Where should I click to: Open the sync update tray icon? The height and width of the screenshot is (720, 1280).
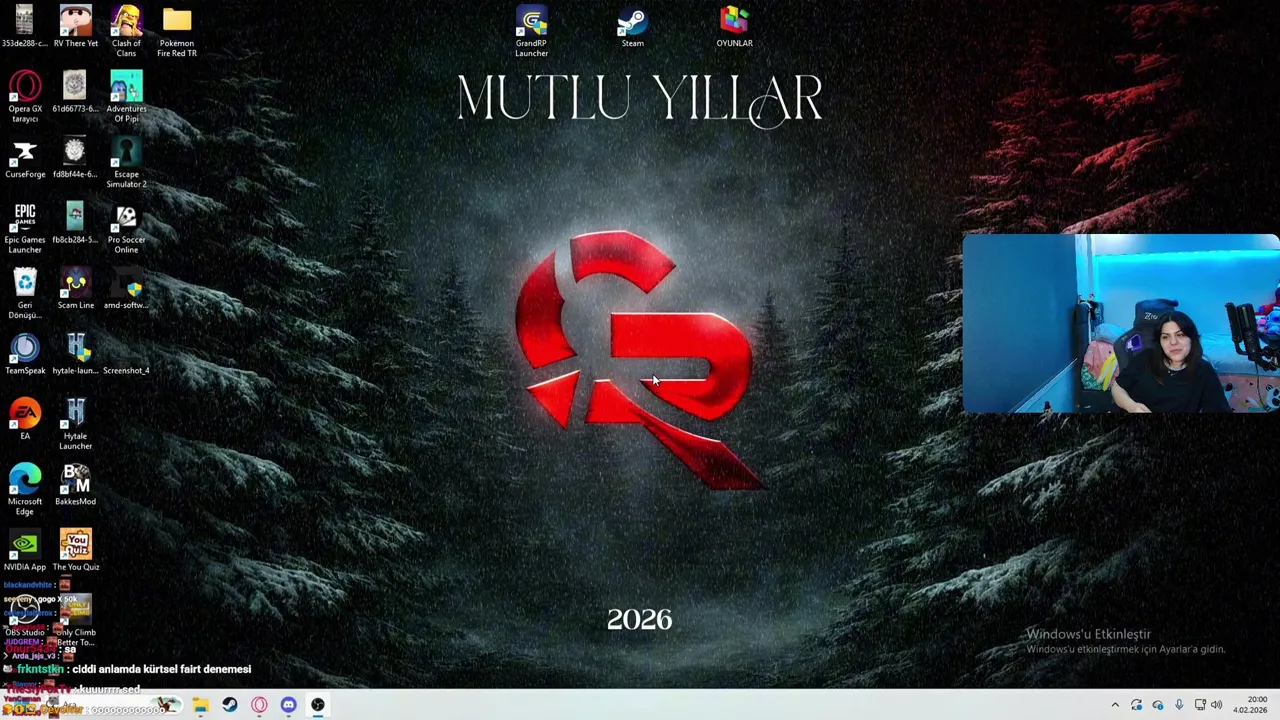coord(1136,705)
